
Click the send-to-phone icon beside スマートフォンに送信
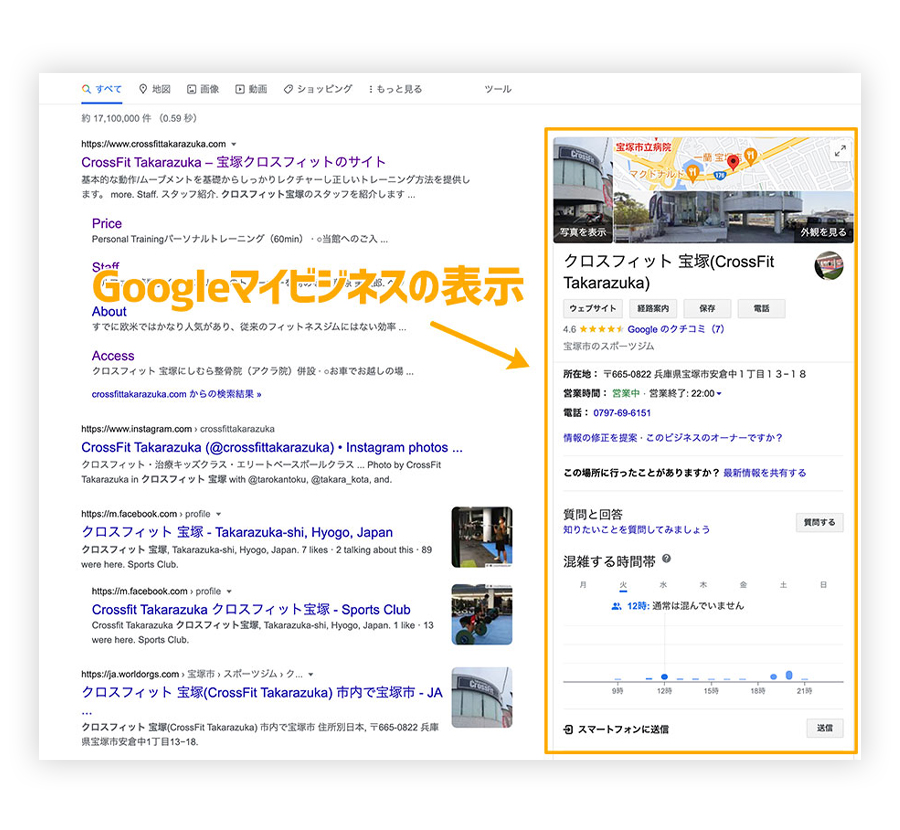pos(569,729)
